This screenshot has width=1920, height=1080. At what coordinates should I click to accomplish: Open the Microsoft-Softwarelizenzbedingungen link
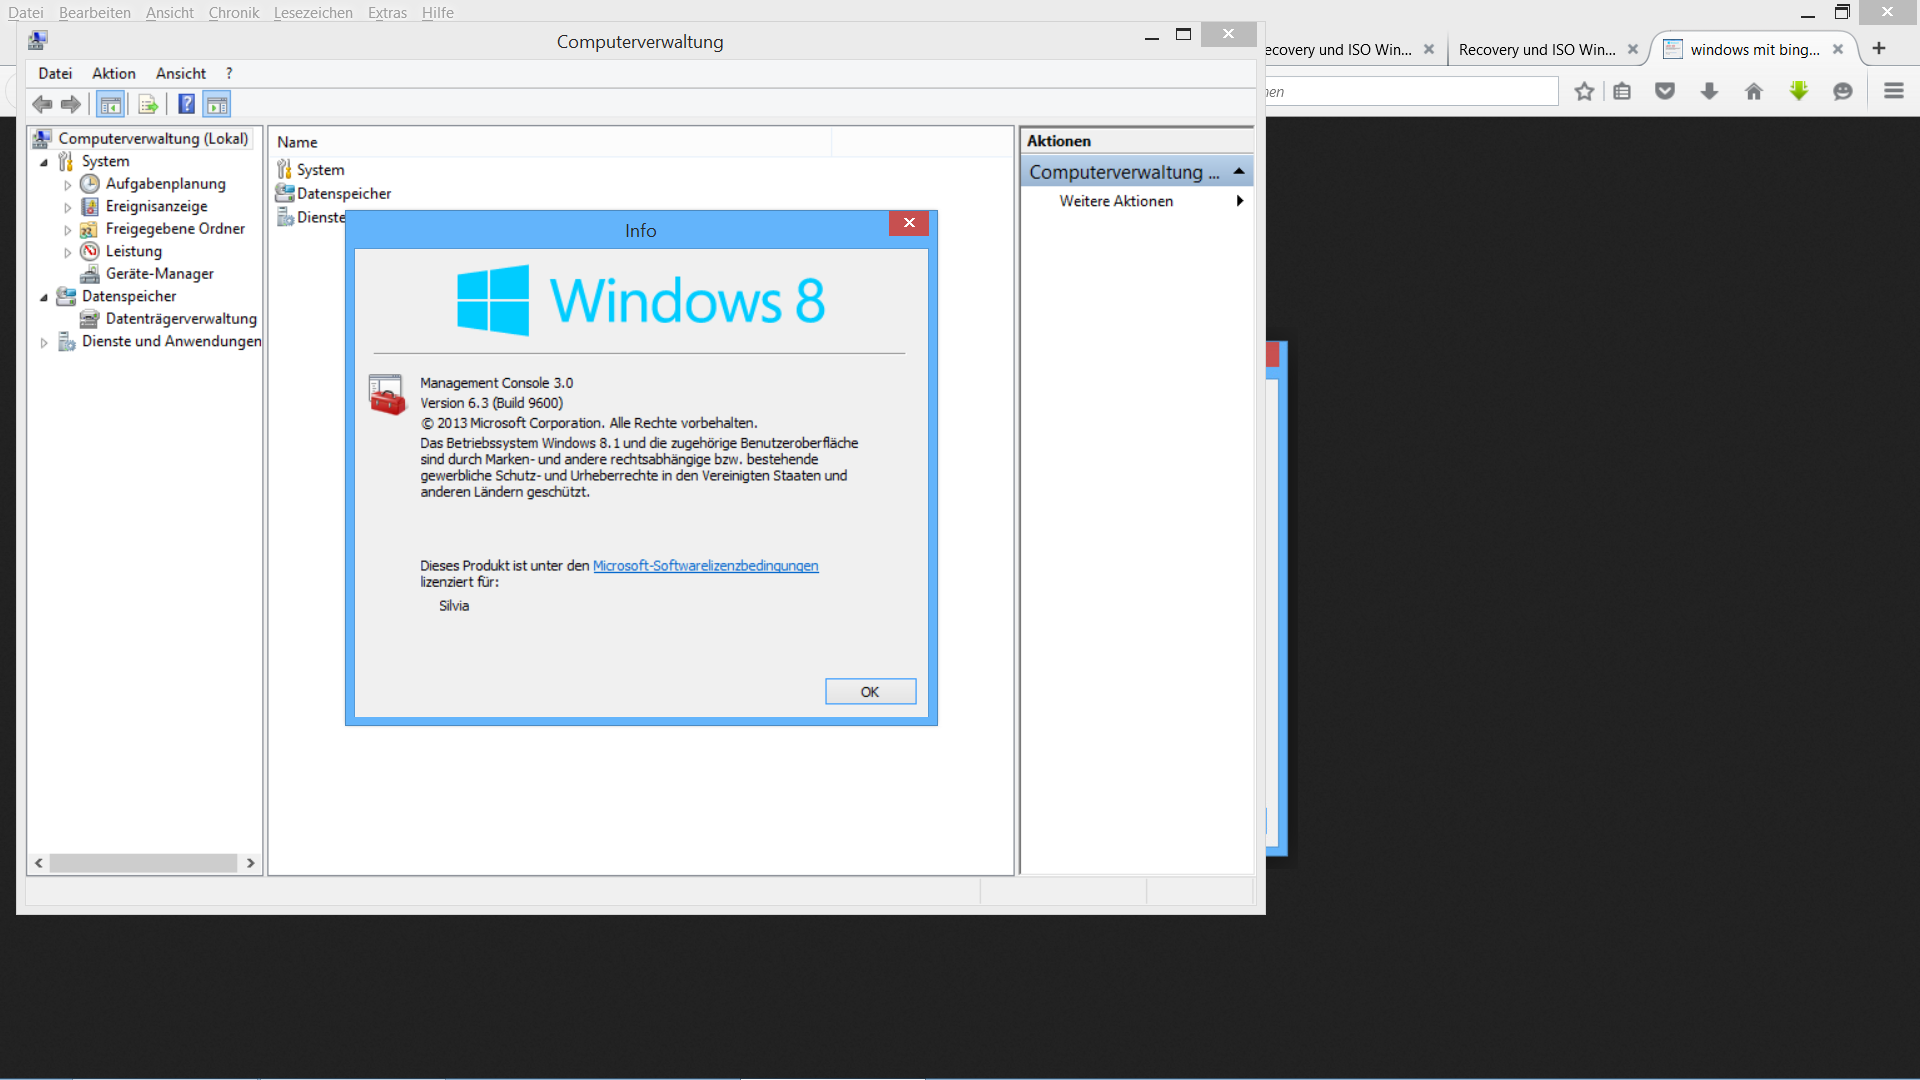coord(705,566)
